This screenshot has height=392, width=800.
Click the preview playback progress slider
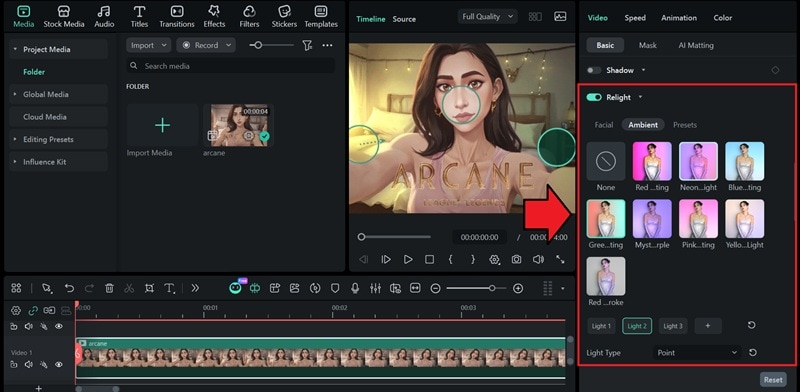393,237
